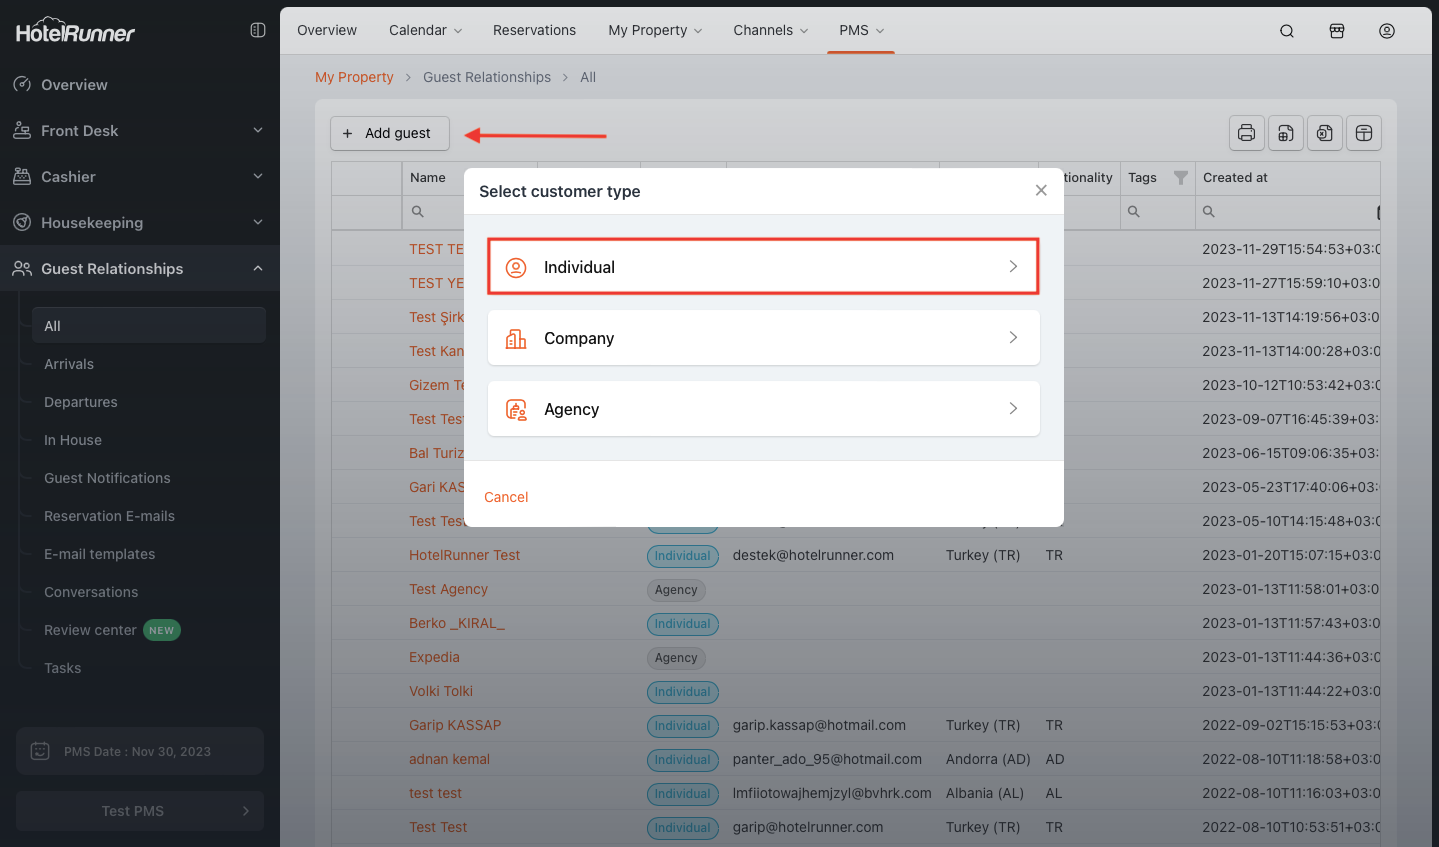Cancel the customer type selection
Screen dimensions: 1439x847
click(x=506, y=497)
